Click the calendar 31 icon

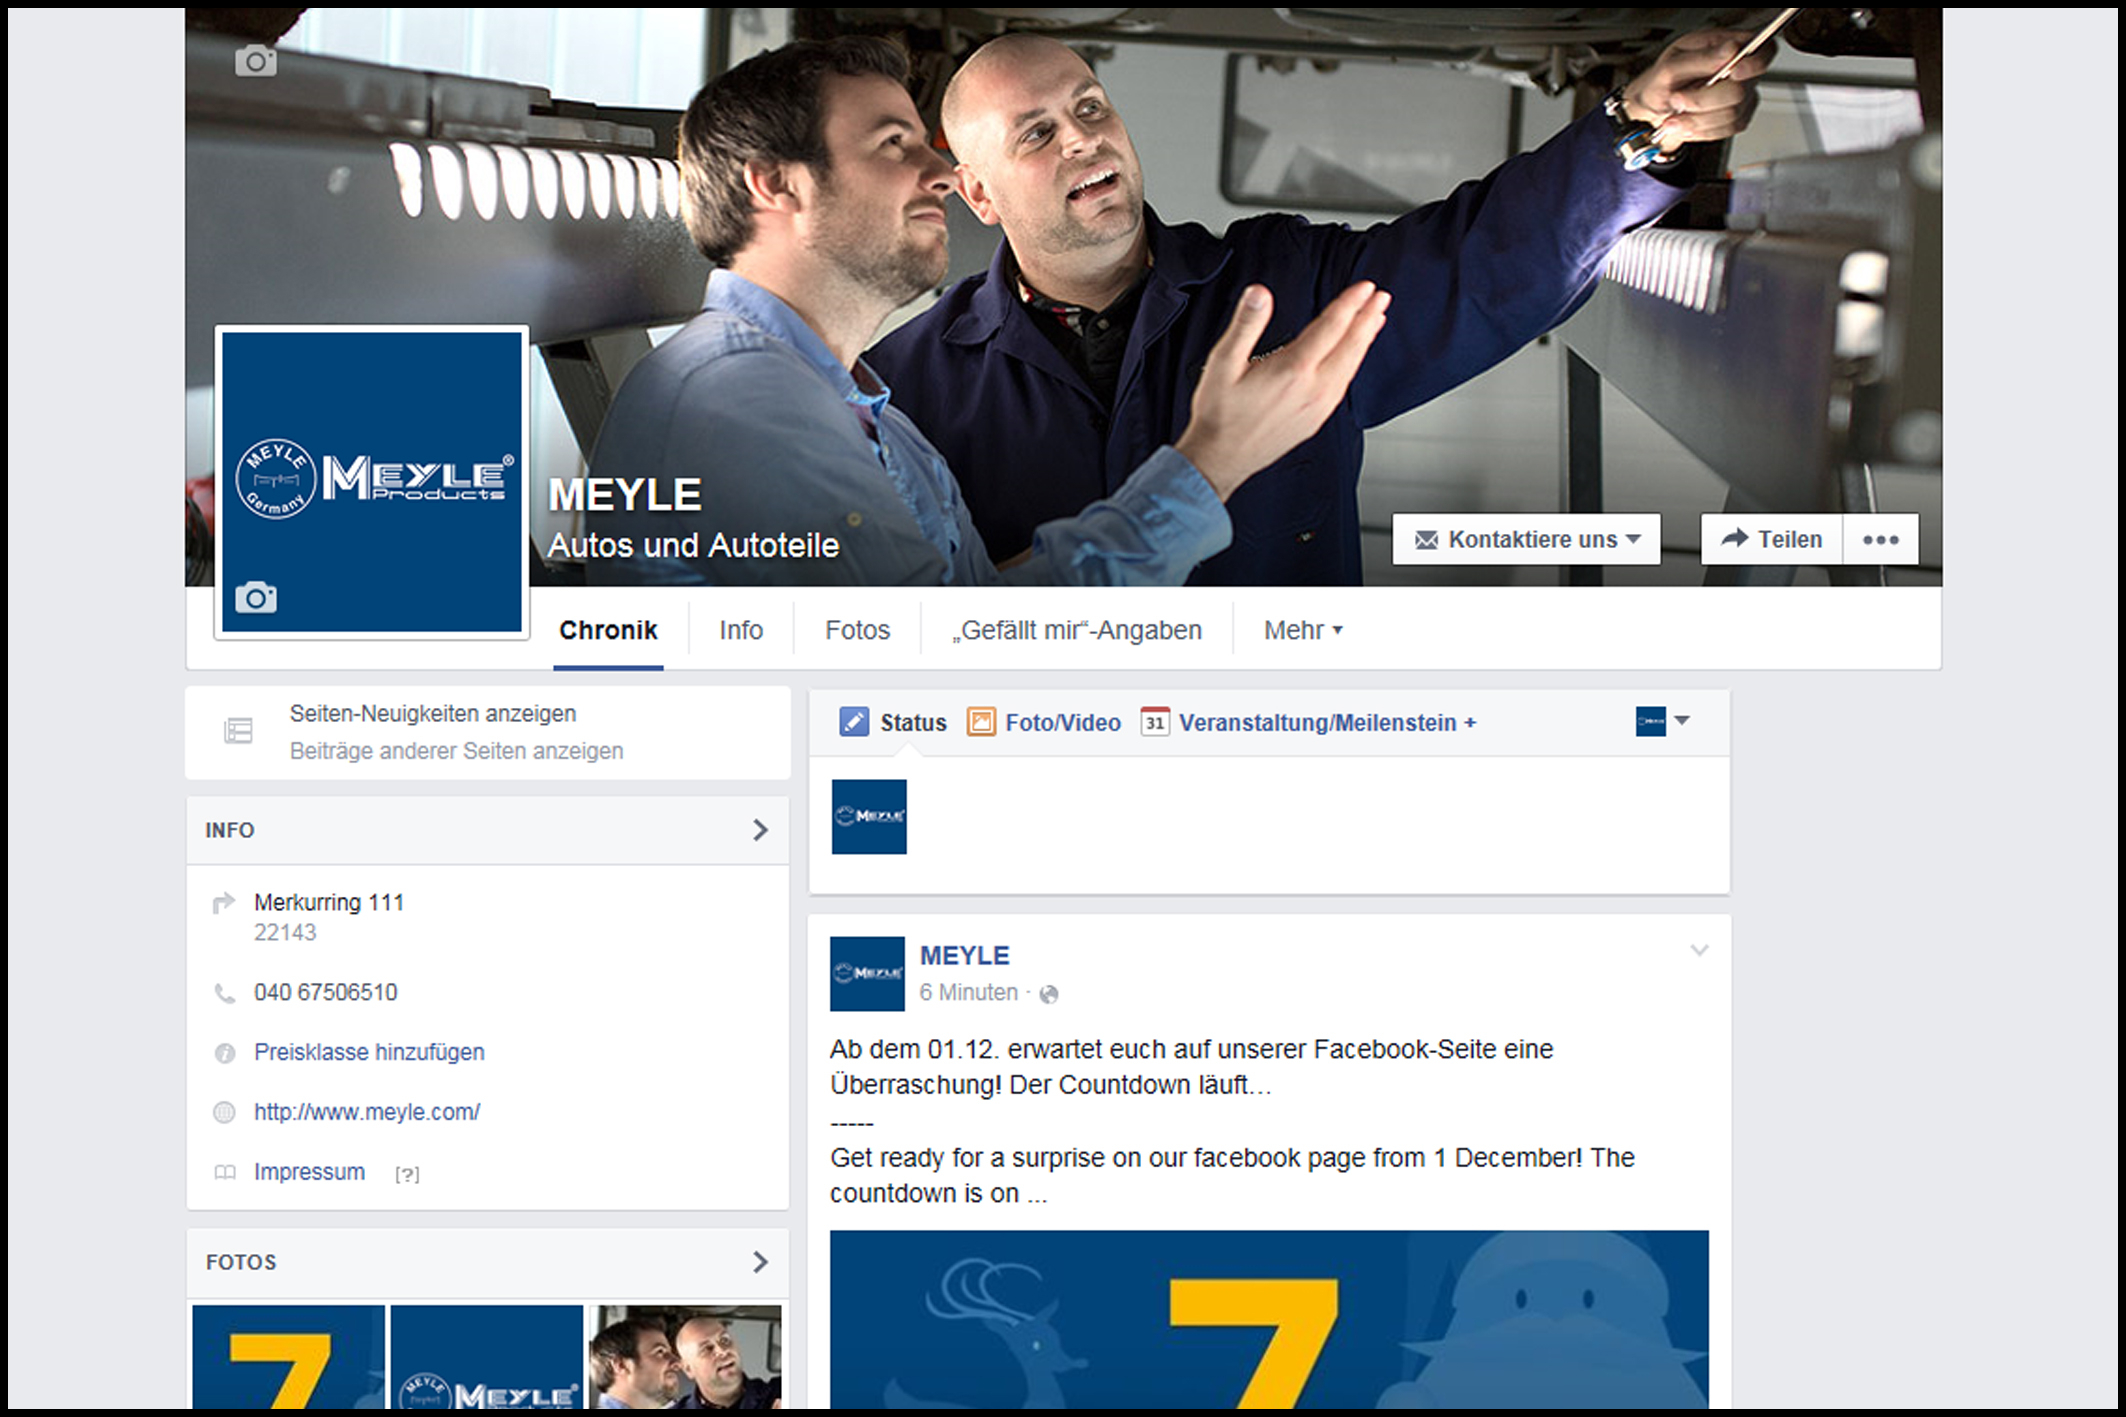pos(1155,722)
